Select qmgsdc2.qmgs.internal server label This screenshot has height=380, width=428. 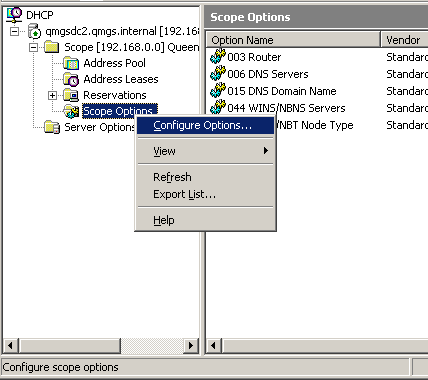click(x=122, y=31)
